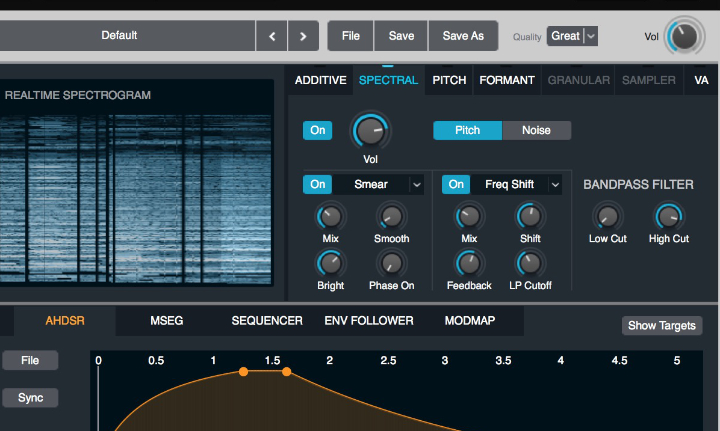Click the BANDPASS FILTER heading

[638, 185]
